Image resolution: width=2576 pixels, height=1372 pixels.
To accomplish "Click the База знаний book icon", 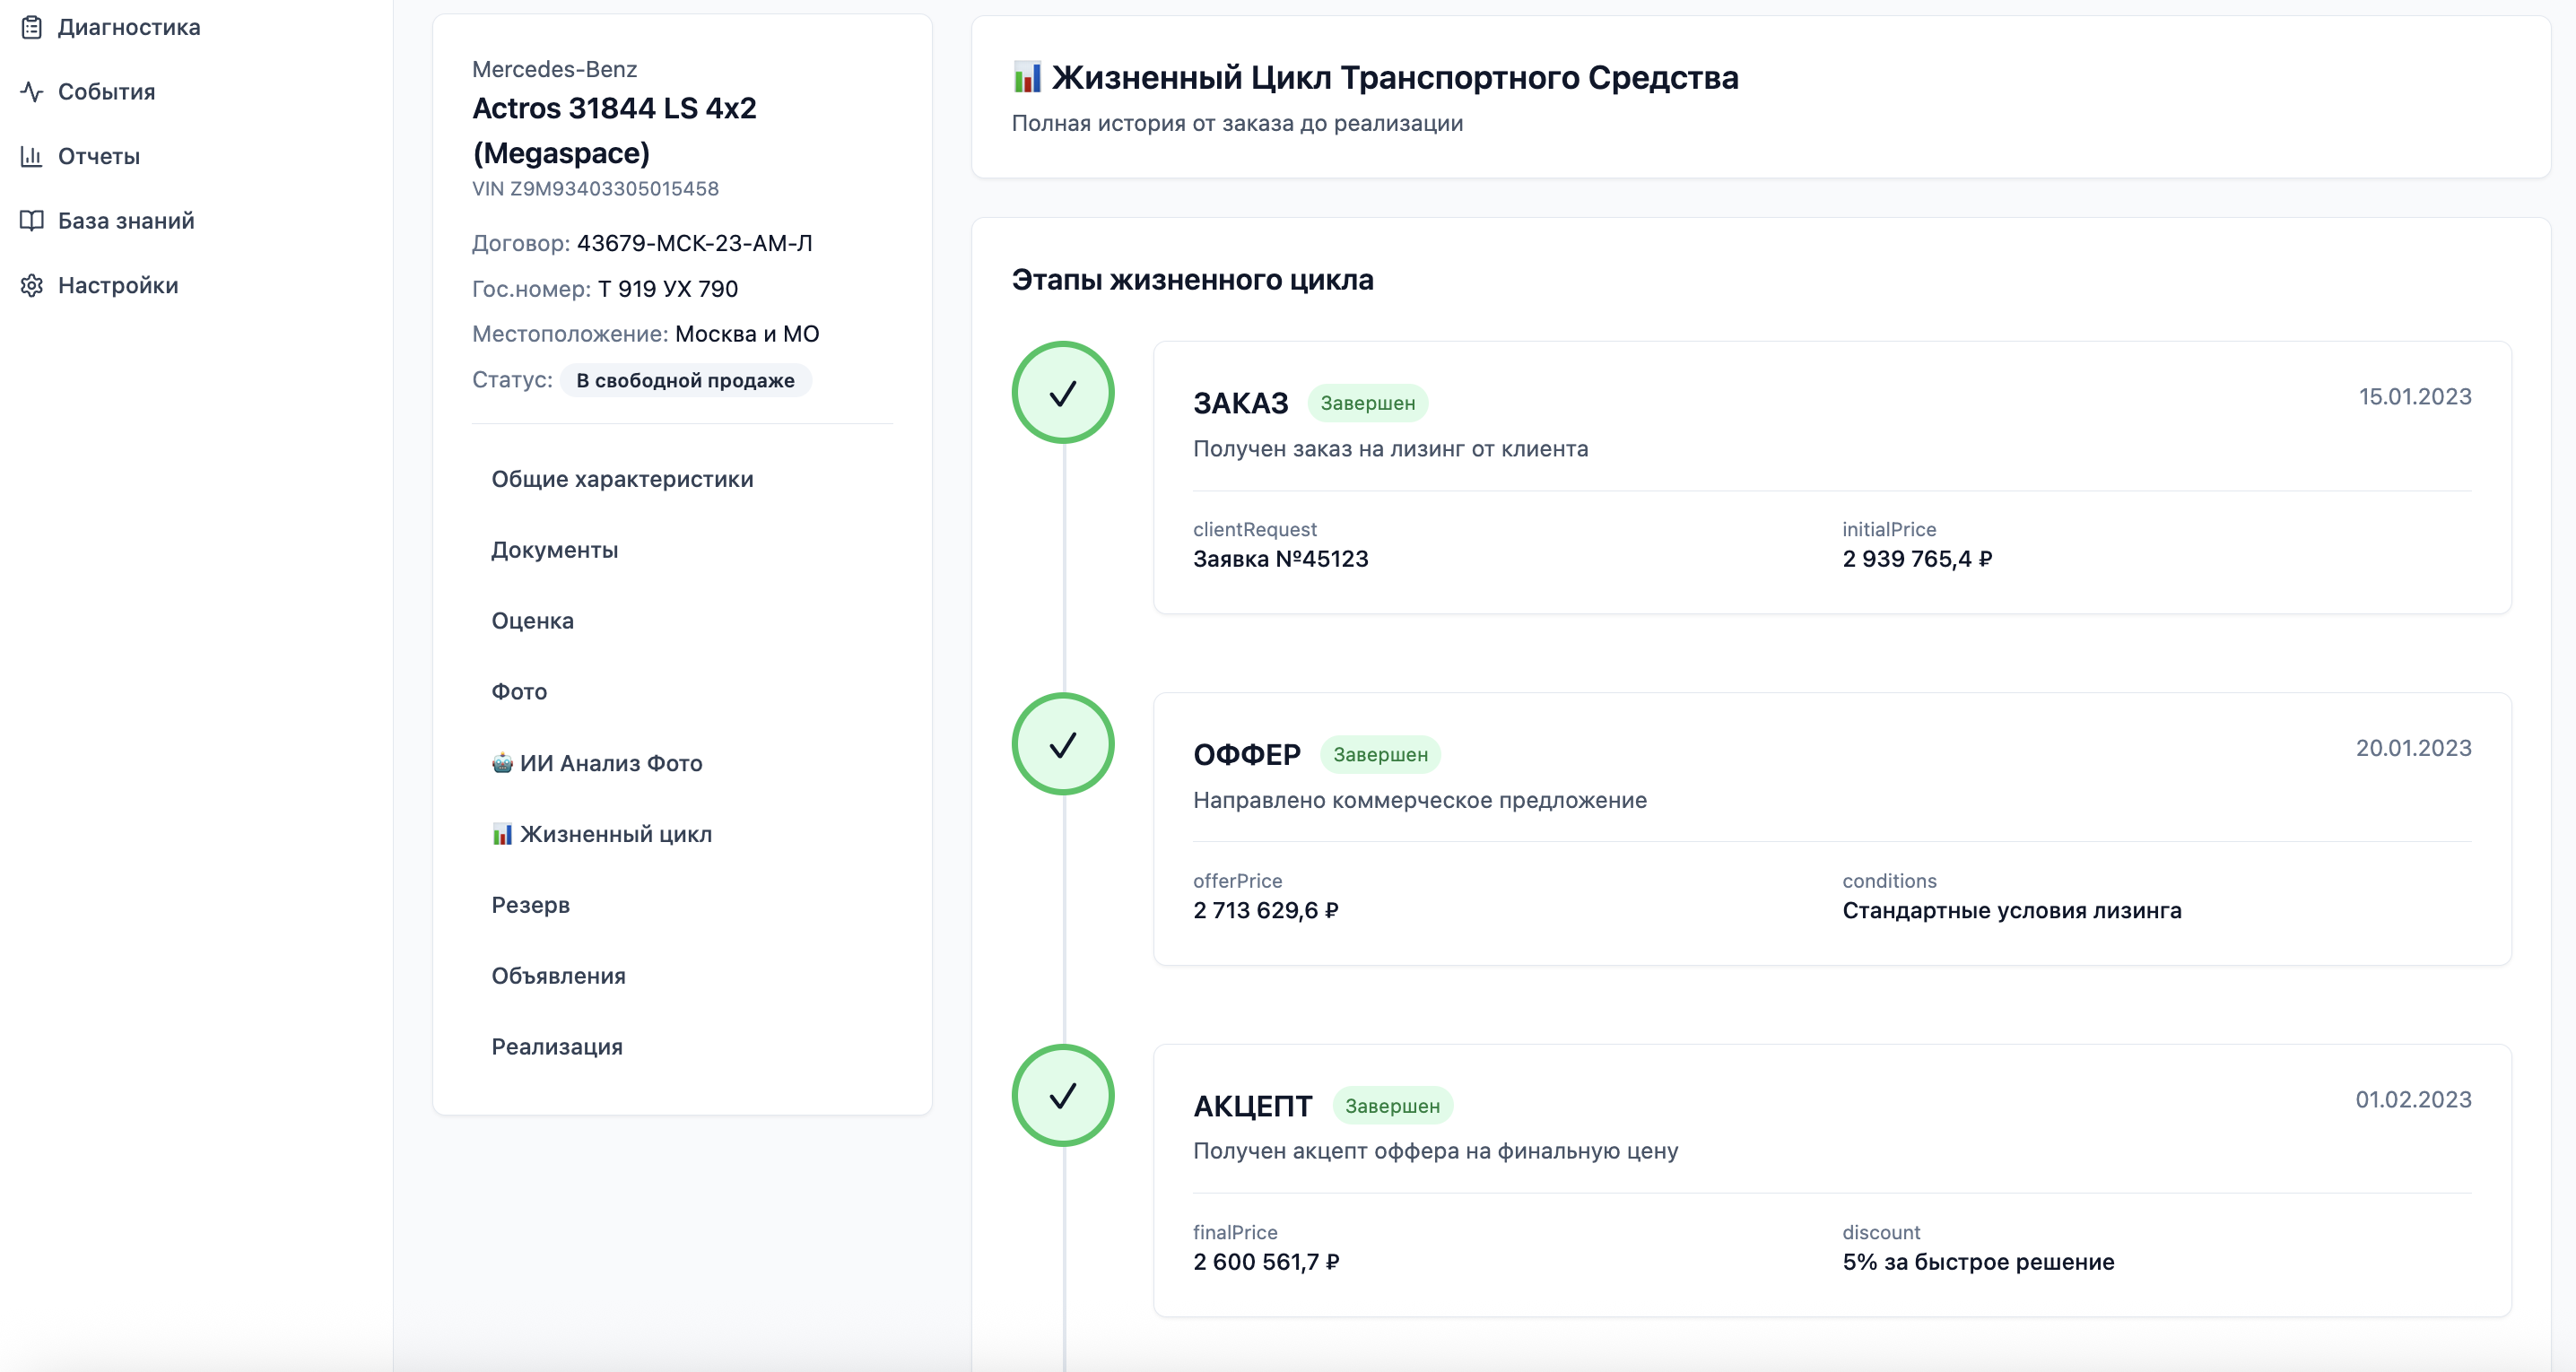I will click(32, 221).
